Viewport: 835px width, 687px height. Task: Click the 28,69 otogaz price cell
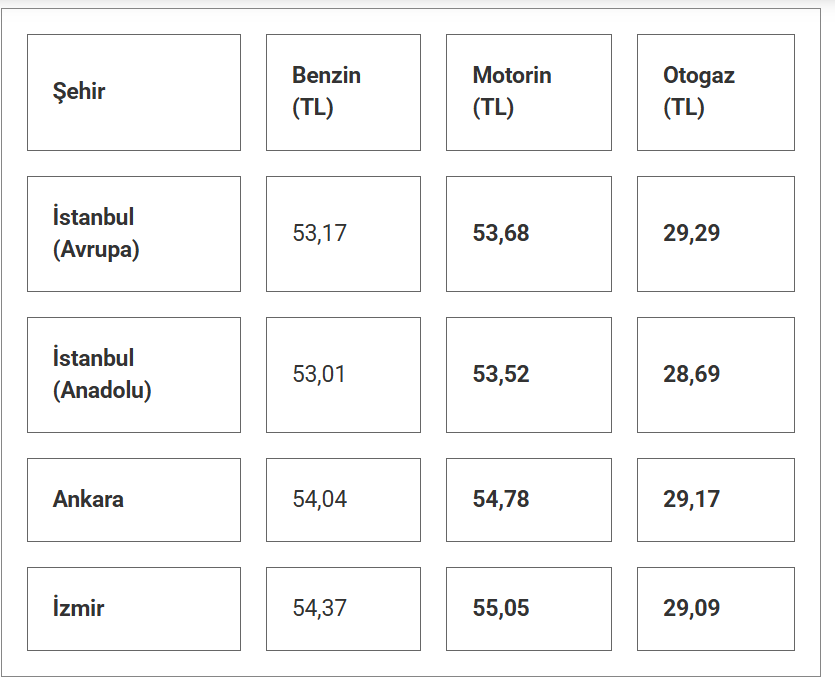pyautogui.click(x=715, y=375)
